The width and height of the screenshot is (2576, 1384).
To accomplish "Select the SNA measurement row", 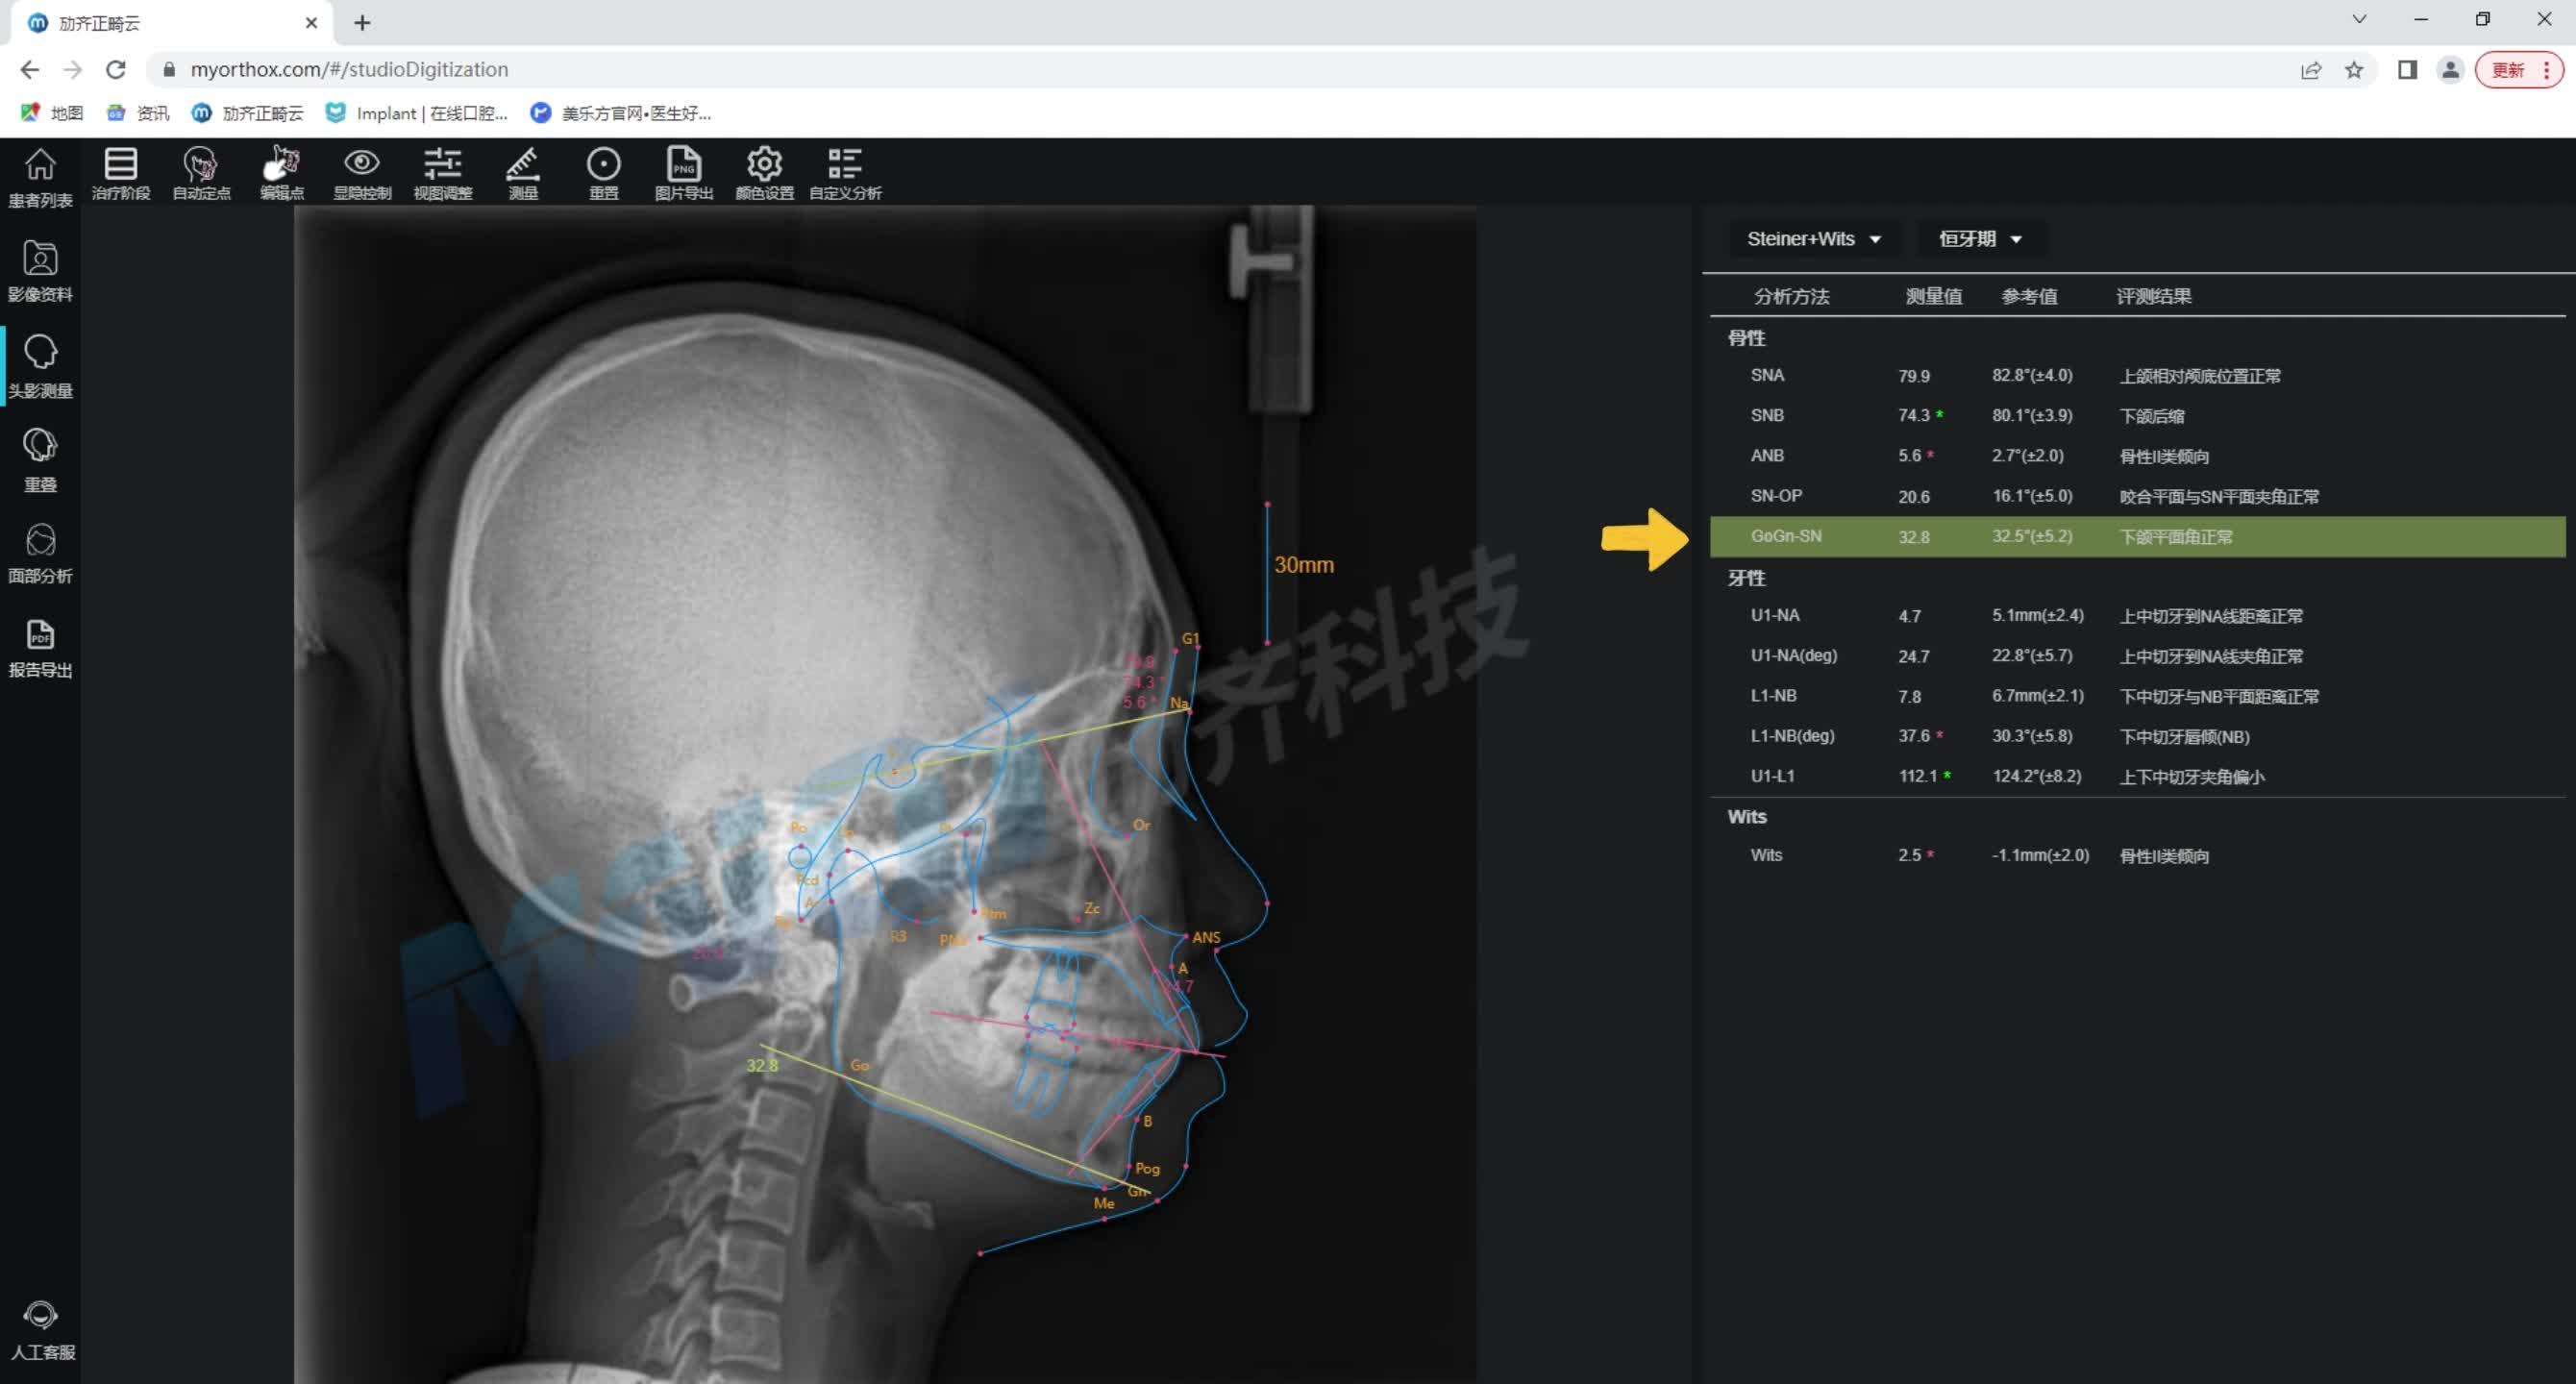I will 2136,376.
